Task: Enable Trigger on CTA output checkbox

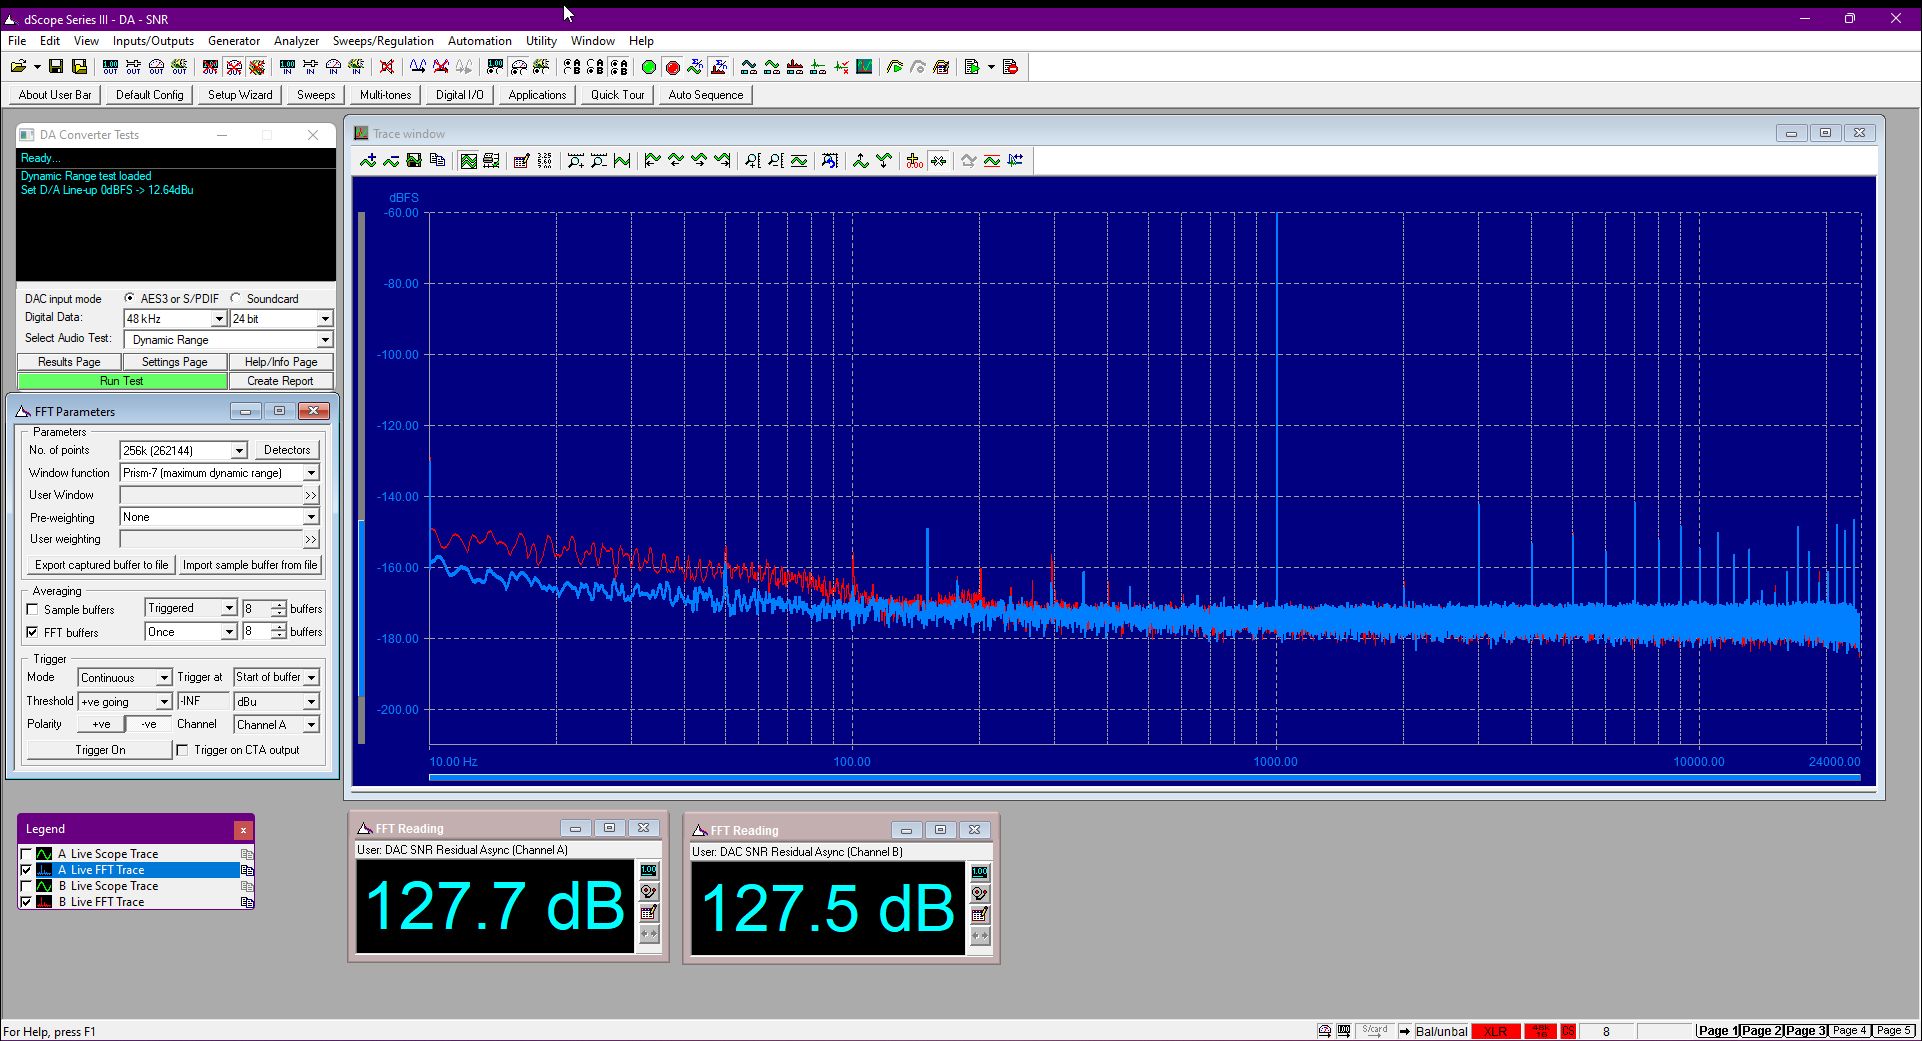Action: click(182, 750)
